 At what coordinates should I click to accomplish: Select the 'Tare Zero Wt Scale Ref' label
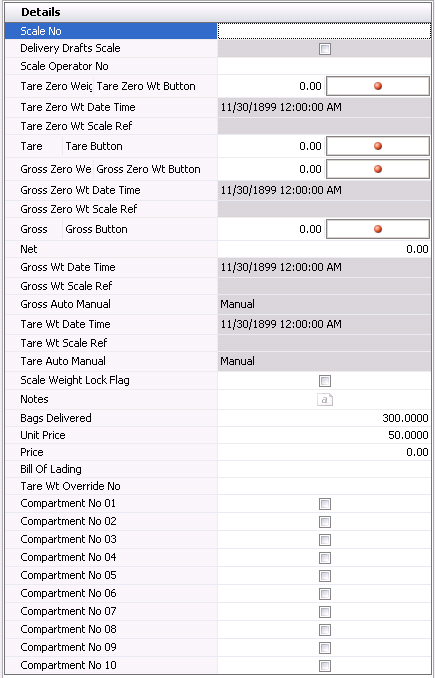(76, 126)
